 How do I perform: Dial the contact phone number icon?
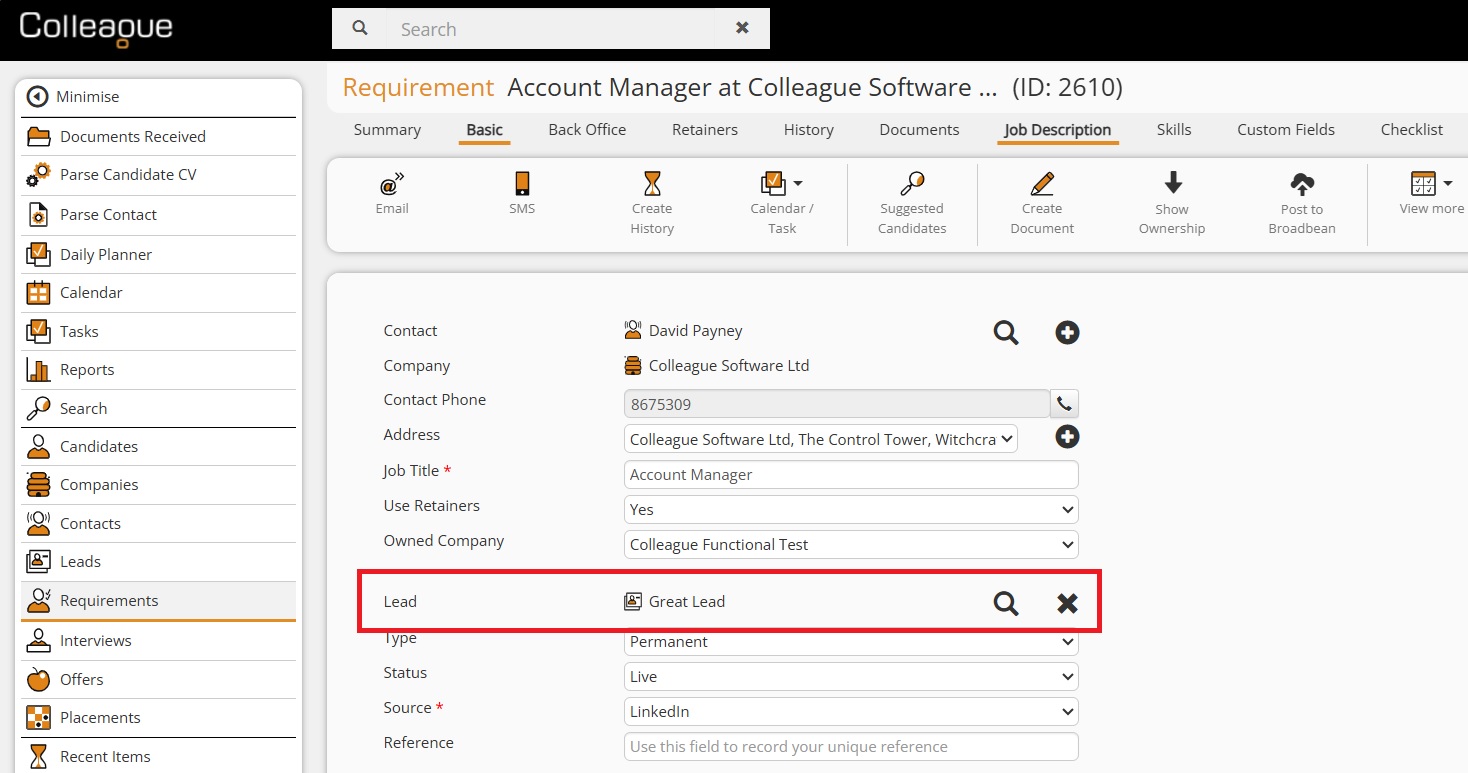coord(1065,405)
